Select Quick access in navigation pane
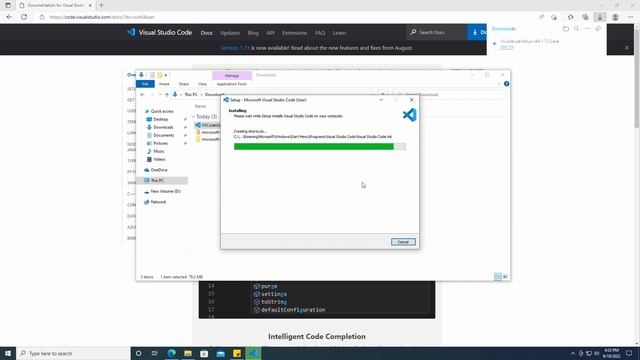The image size is (640, 360). click(x=162, y=111)
